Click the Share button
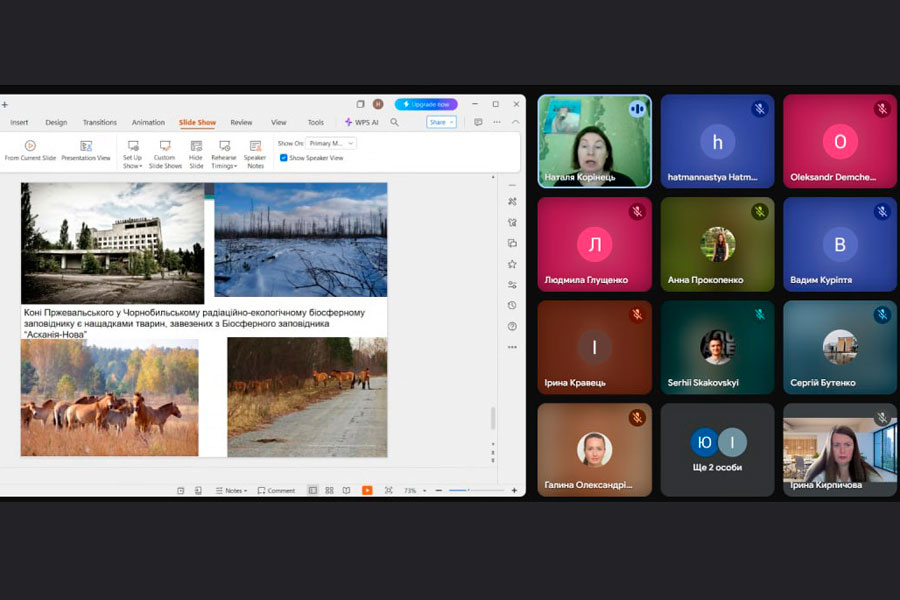The width and height of the screenshot is (900, 600). [441, 122]
